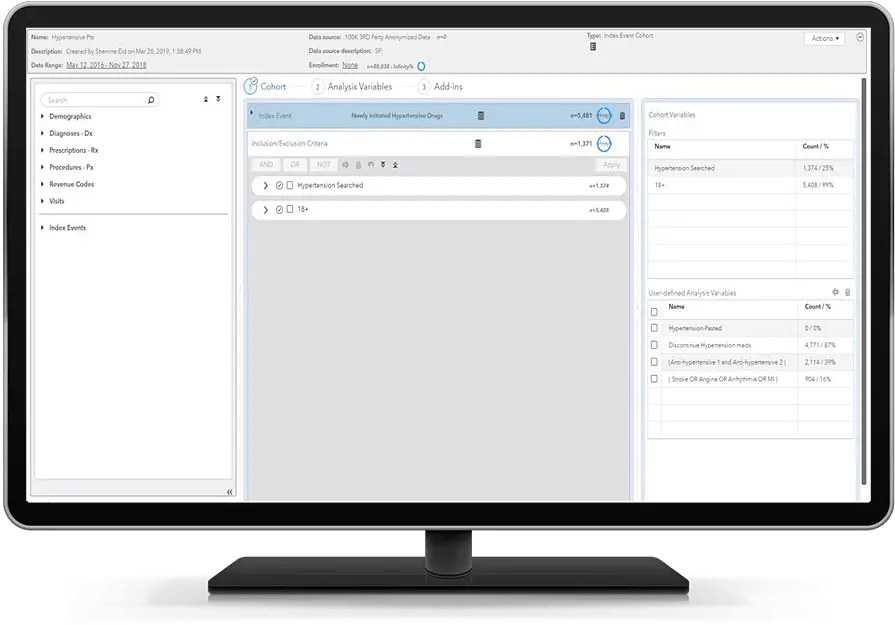This screenshot has height=625, width=895.
Task: Open the date range May 12, 2016 link
Action: coord(106,65)
